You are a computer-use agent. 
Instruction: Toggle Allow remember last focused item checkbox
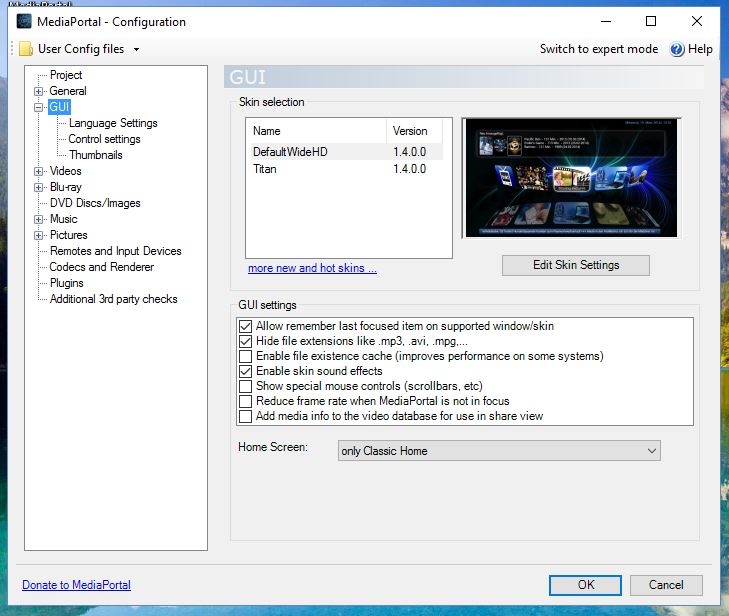tap(245, 326)
